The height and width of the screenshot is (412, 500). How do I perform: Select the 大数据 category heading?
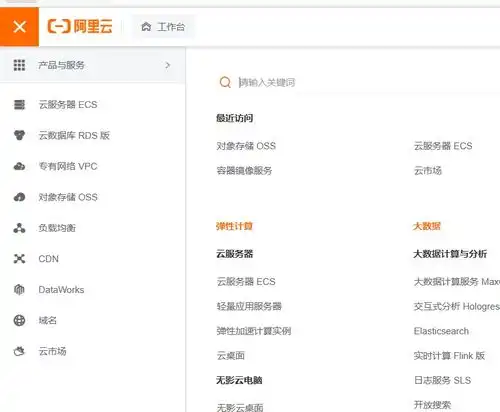tap(427, 226)
